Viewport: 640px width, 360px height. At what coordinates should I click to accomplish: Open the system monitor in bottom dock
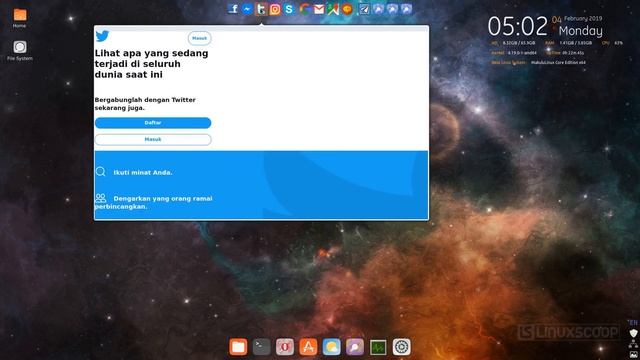tap(378, 347)
